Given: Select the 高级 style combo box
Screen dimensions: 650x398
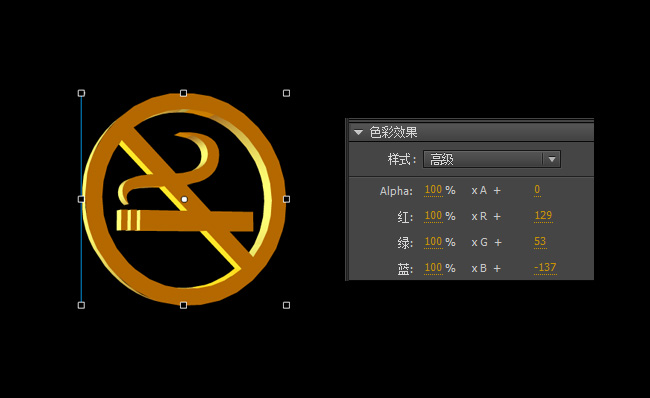Looking at the screenshot, I should coord(492,159).
